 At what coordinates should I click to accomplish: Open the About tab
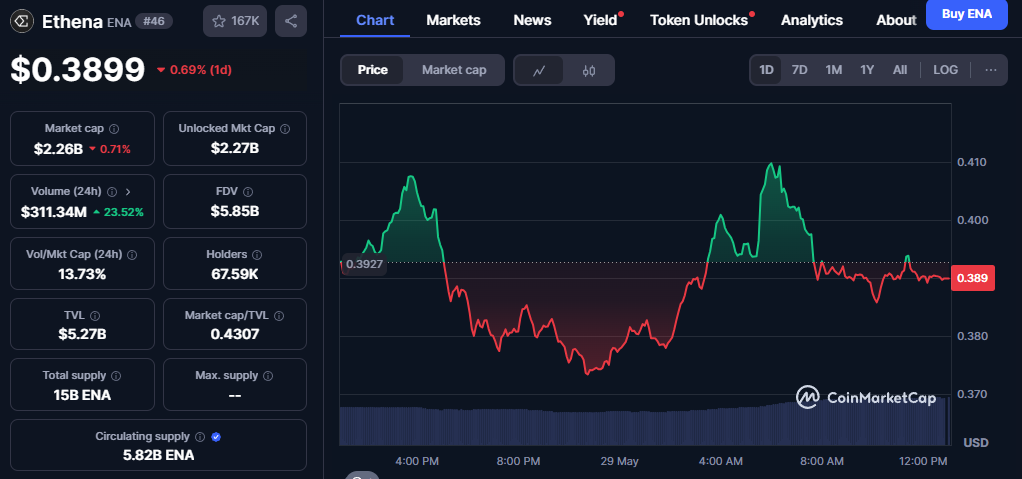[896, 20]
